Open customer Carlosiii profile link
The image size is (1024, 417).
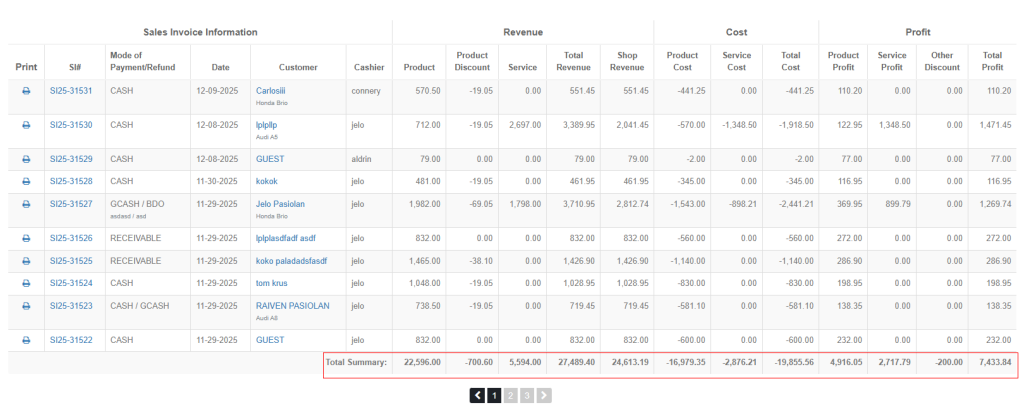tap(271, 90)
